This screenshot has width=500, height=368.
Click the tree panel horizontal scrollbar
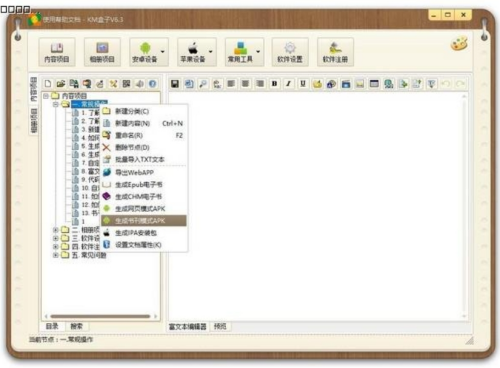[100, 316]
